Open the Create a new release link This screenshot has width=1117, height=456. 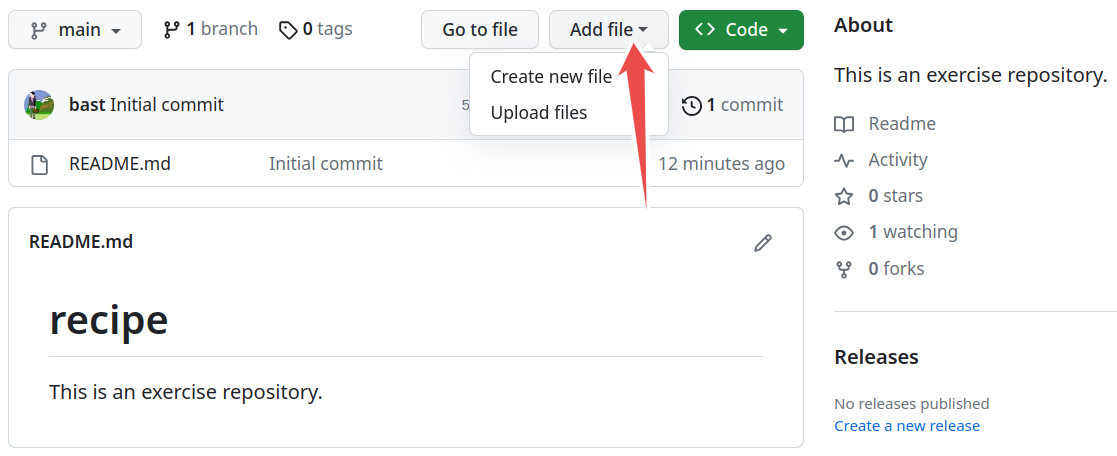(907, 426)
